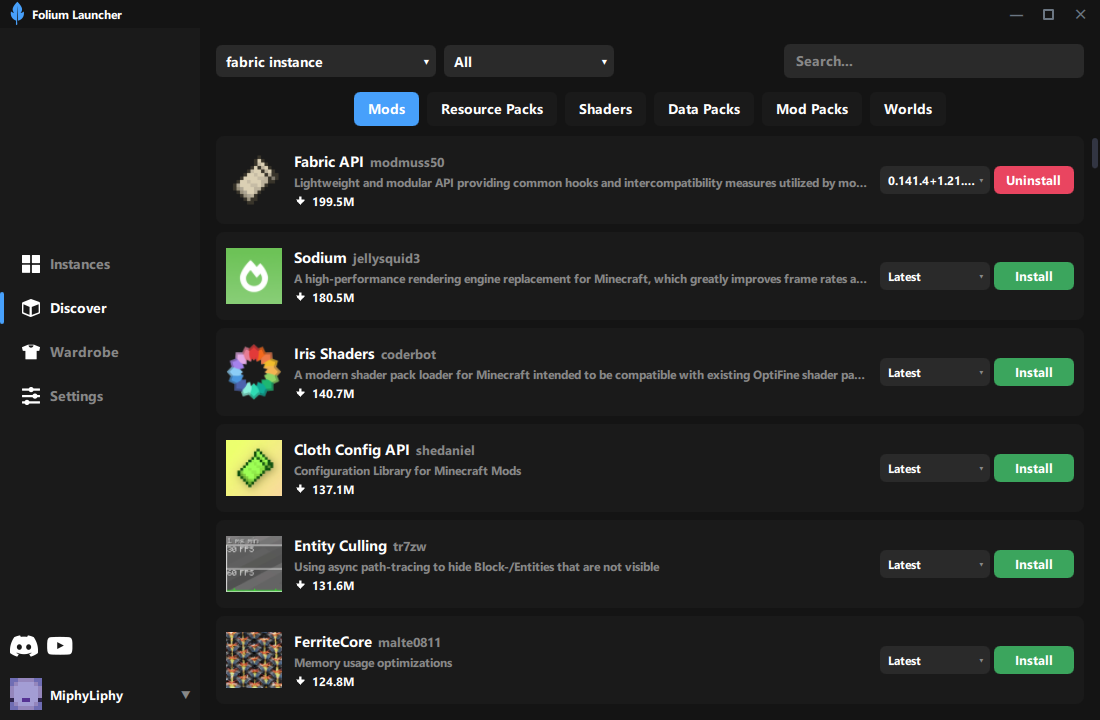The height and width of the screenshot is (720, 1100).
Task: Click the FerriteCore mod thumbnail
Action: click(254, 660)
